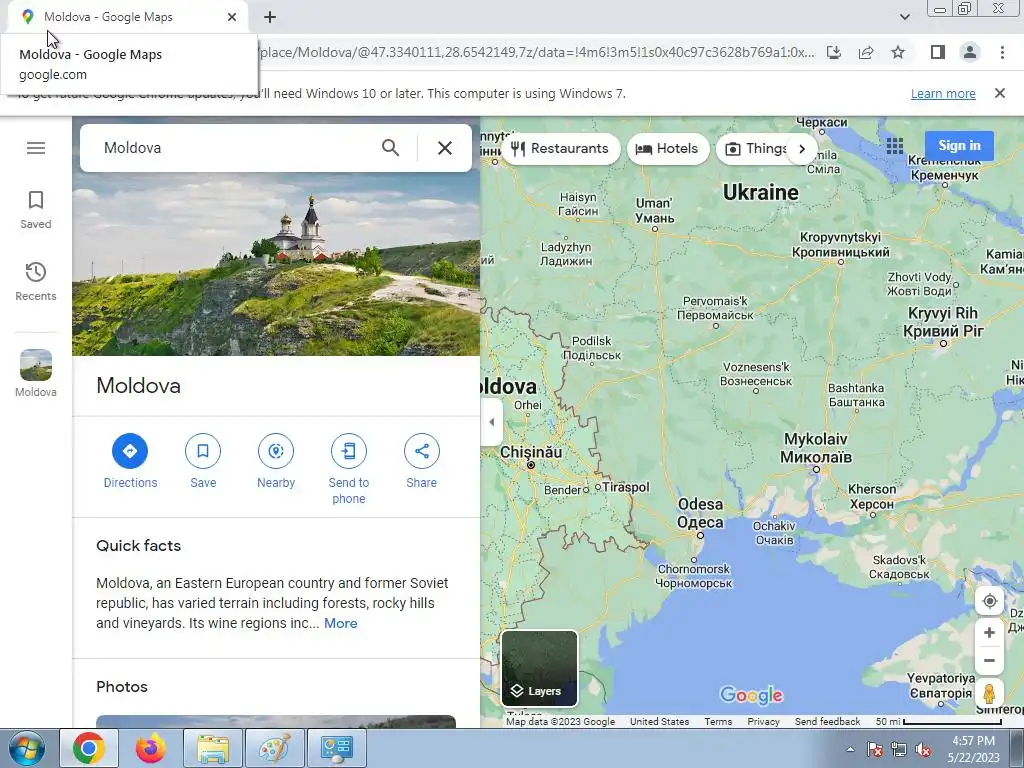The height and width of the screenshot is (768, 1024).
Task: Collapse the side panel arrow
Action: (x=491, y=422)
